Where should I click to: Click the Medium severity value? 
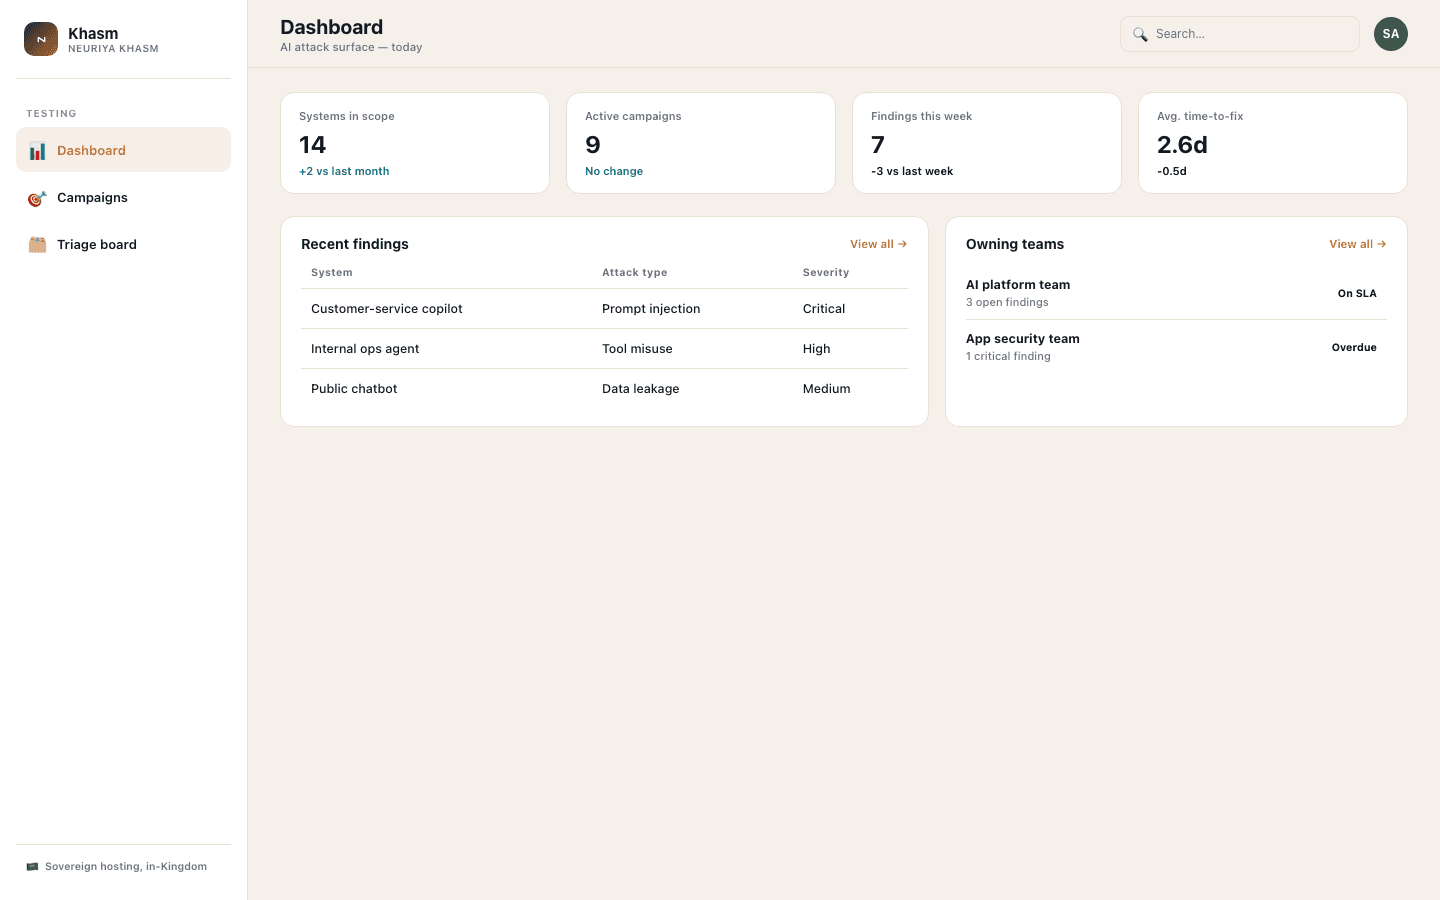[826, 389]
